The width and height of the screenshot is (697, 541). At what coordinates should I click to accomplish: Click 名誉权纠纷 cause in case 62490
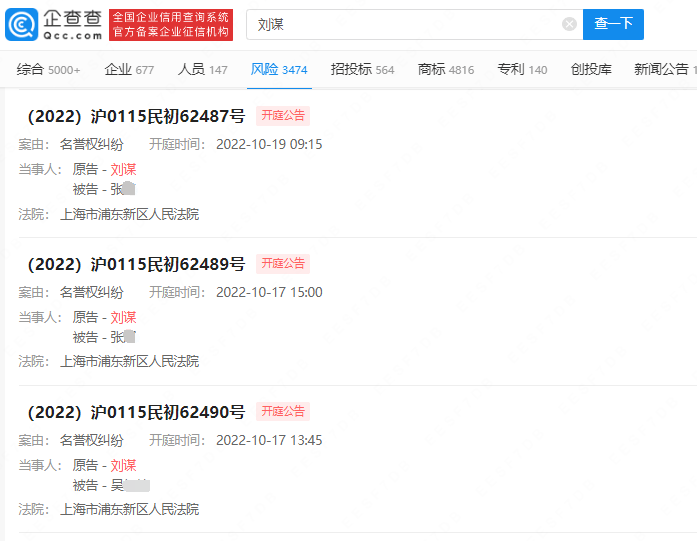click(x=92, y=440)
